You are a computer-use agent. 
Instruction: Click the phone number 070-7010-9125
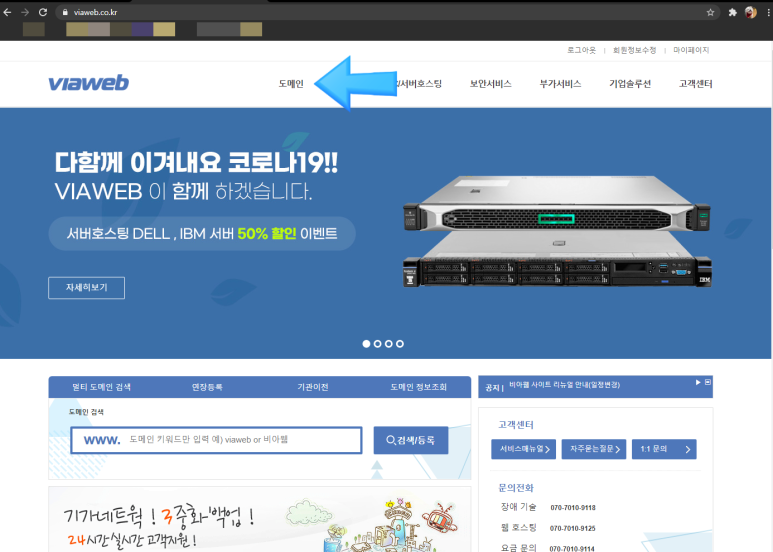click(573, 528)
